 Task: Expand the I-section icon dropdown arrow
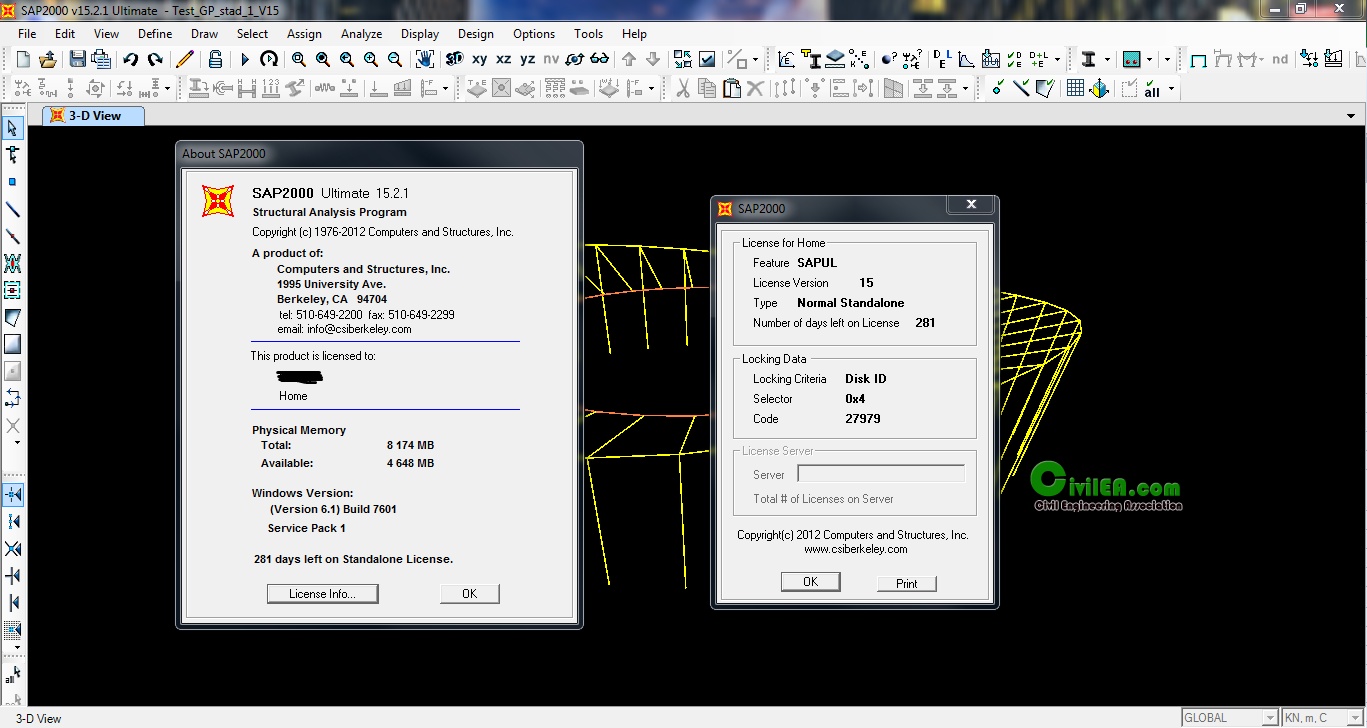tap(1107, 60)
